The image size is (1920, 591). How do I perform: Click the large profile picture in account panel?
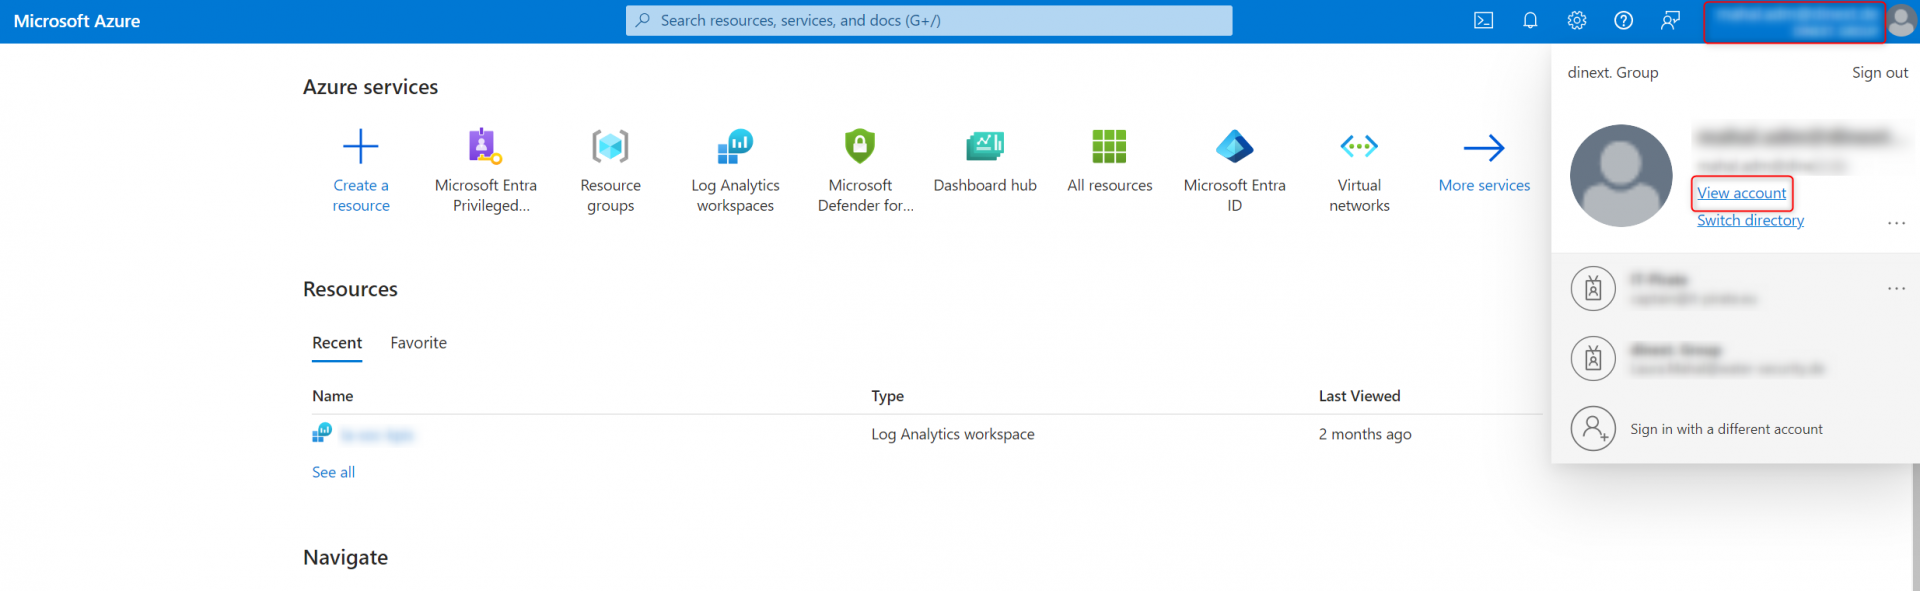click(1621, 176)
